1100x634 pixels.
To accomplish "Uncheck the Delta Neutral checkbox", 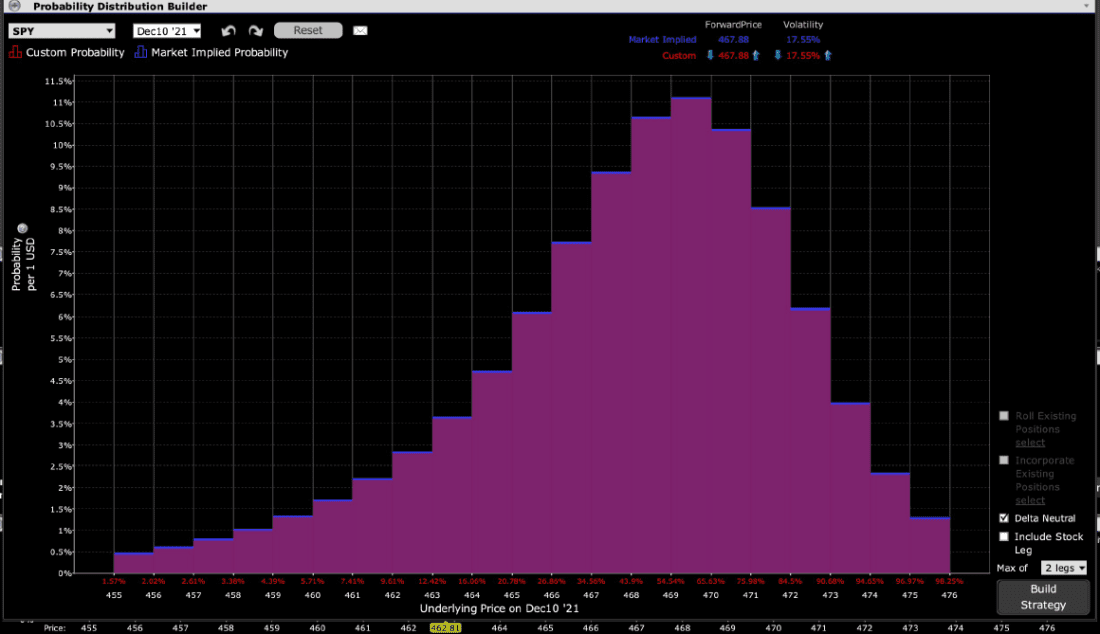I will click(1003, 518).
